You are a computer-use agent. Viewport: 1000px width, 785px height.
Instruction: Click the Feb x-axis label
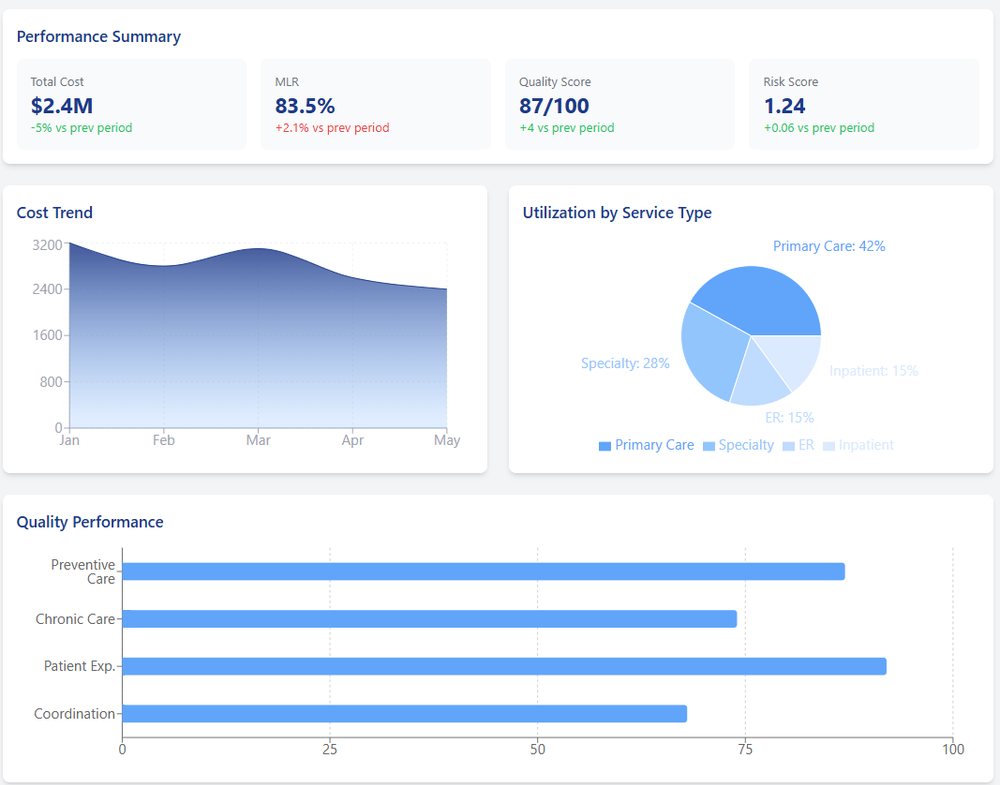164,440
